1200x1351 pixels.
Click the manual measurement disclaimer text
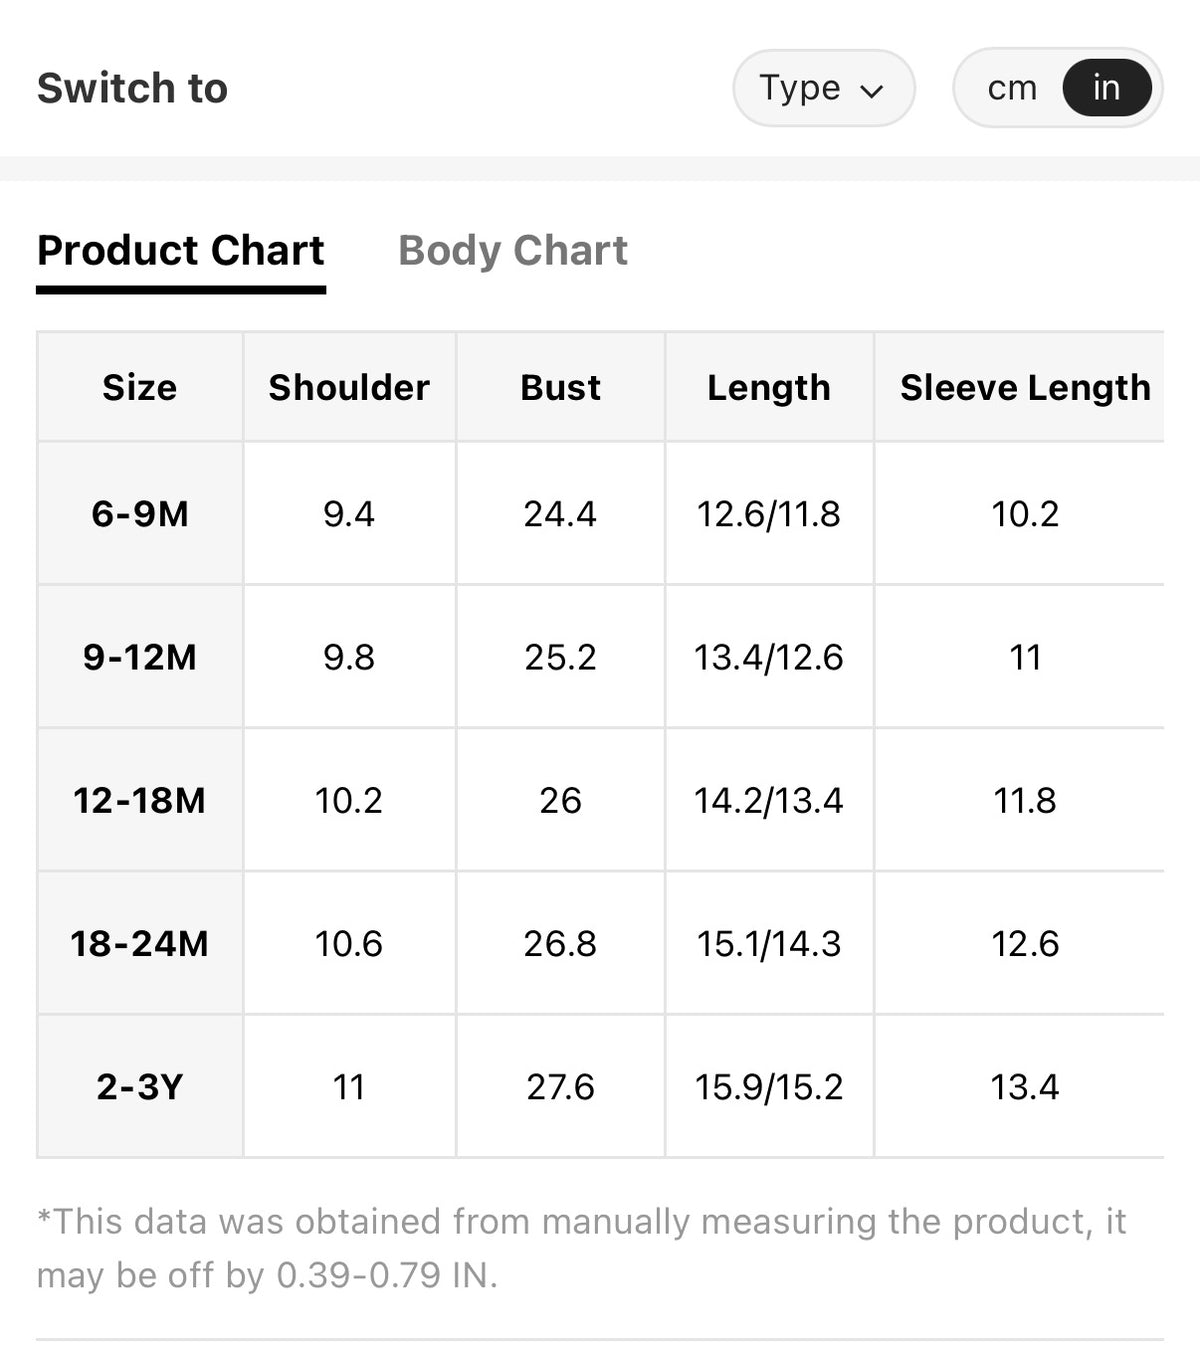[582, 1248]
